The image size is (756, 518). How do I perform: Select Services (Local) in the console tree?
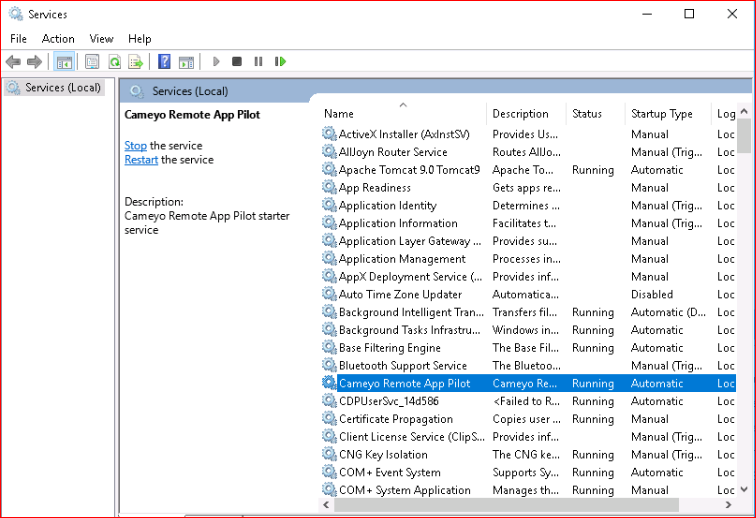click(x=63, y=88)
